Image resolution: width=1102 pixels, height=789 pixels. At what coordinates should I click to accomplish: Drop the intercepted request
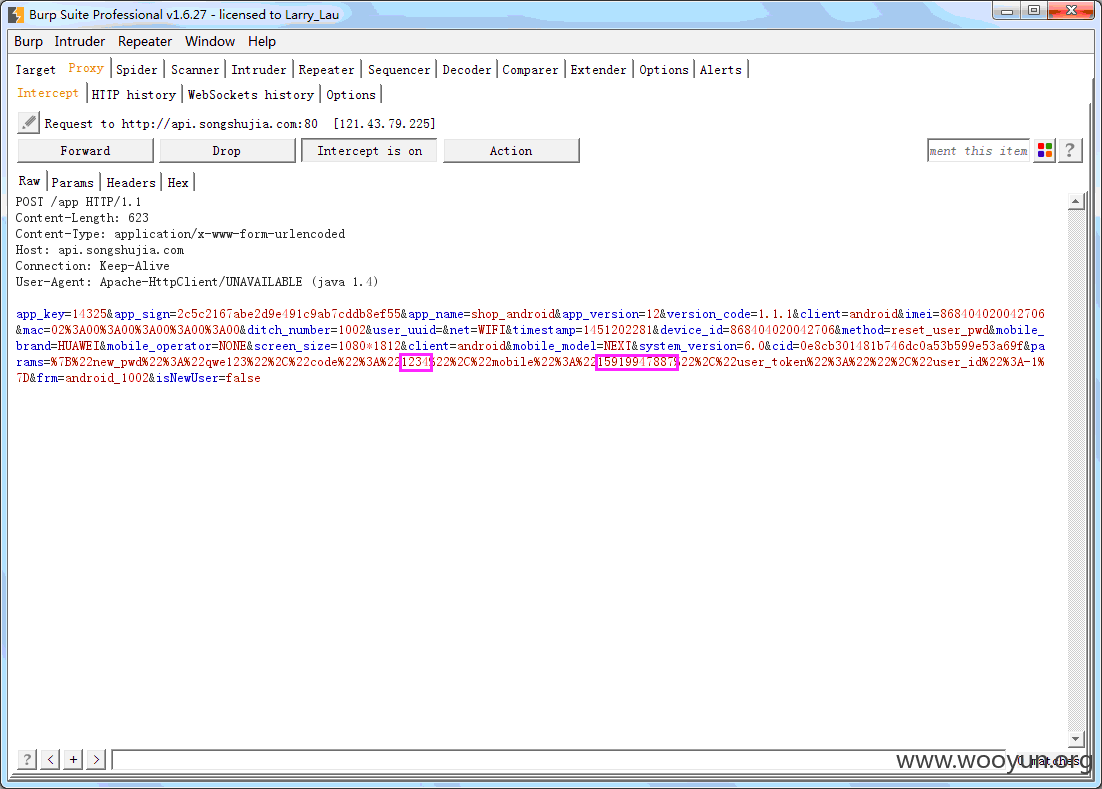[x=227, y=150]
